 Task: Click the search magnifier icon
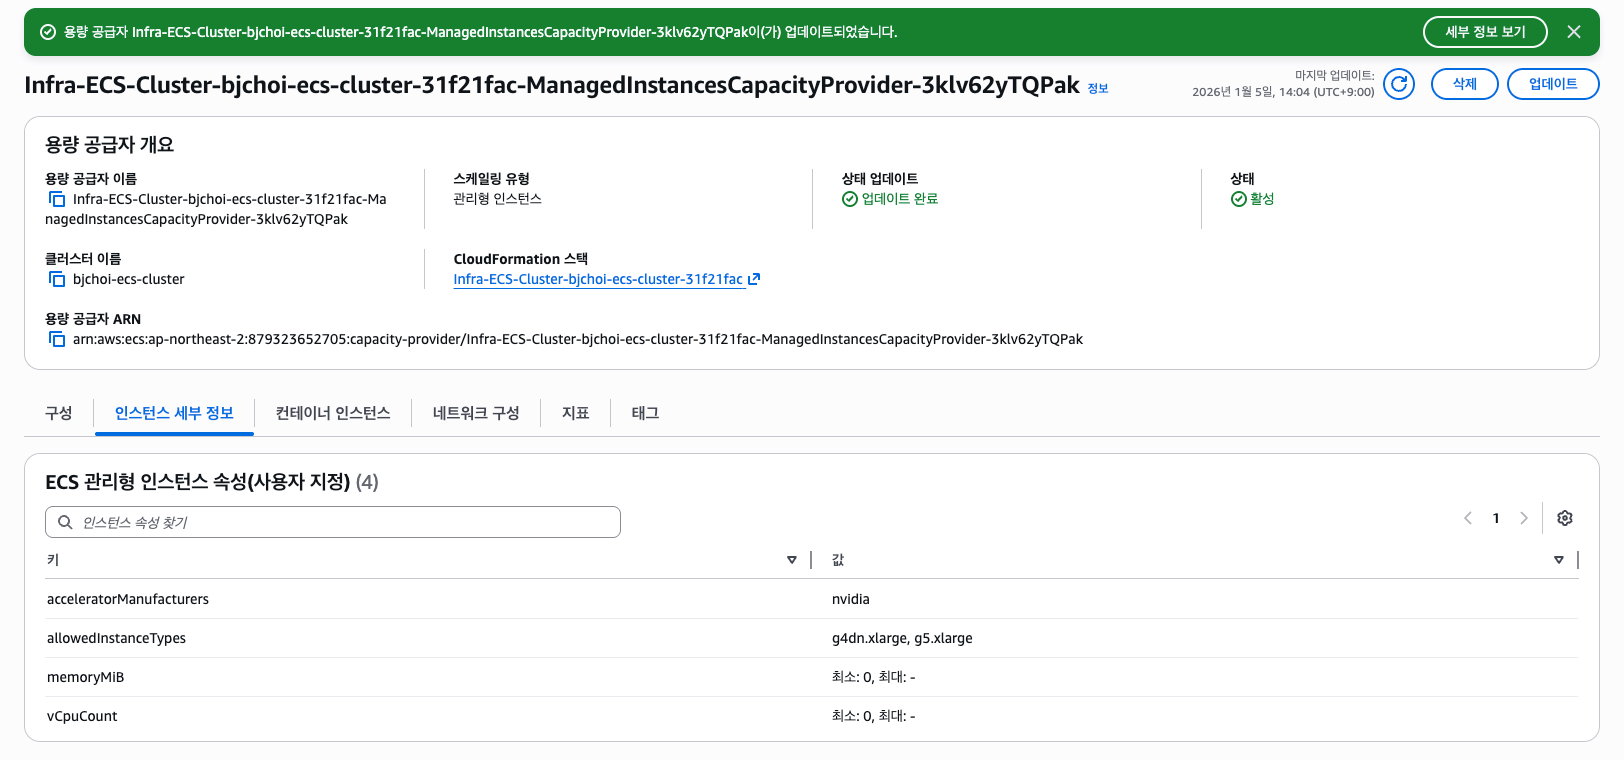(65, 522)
